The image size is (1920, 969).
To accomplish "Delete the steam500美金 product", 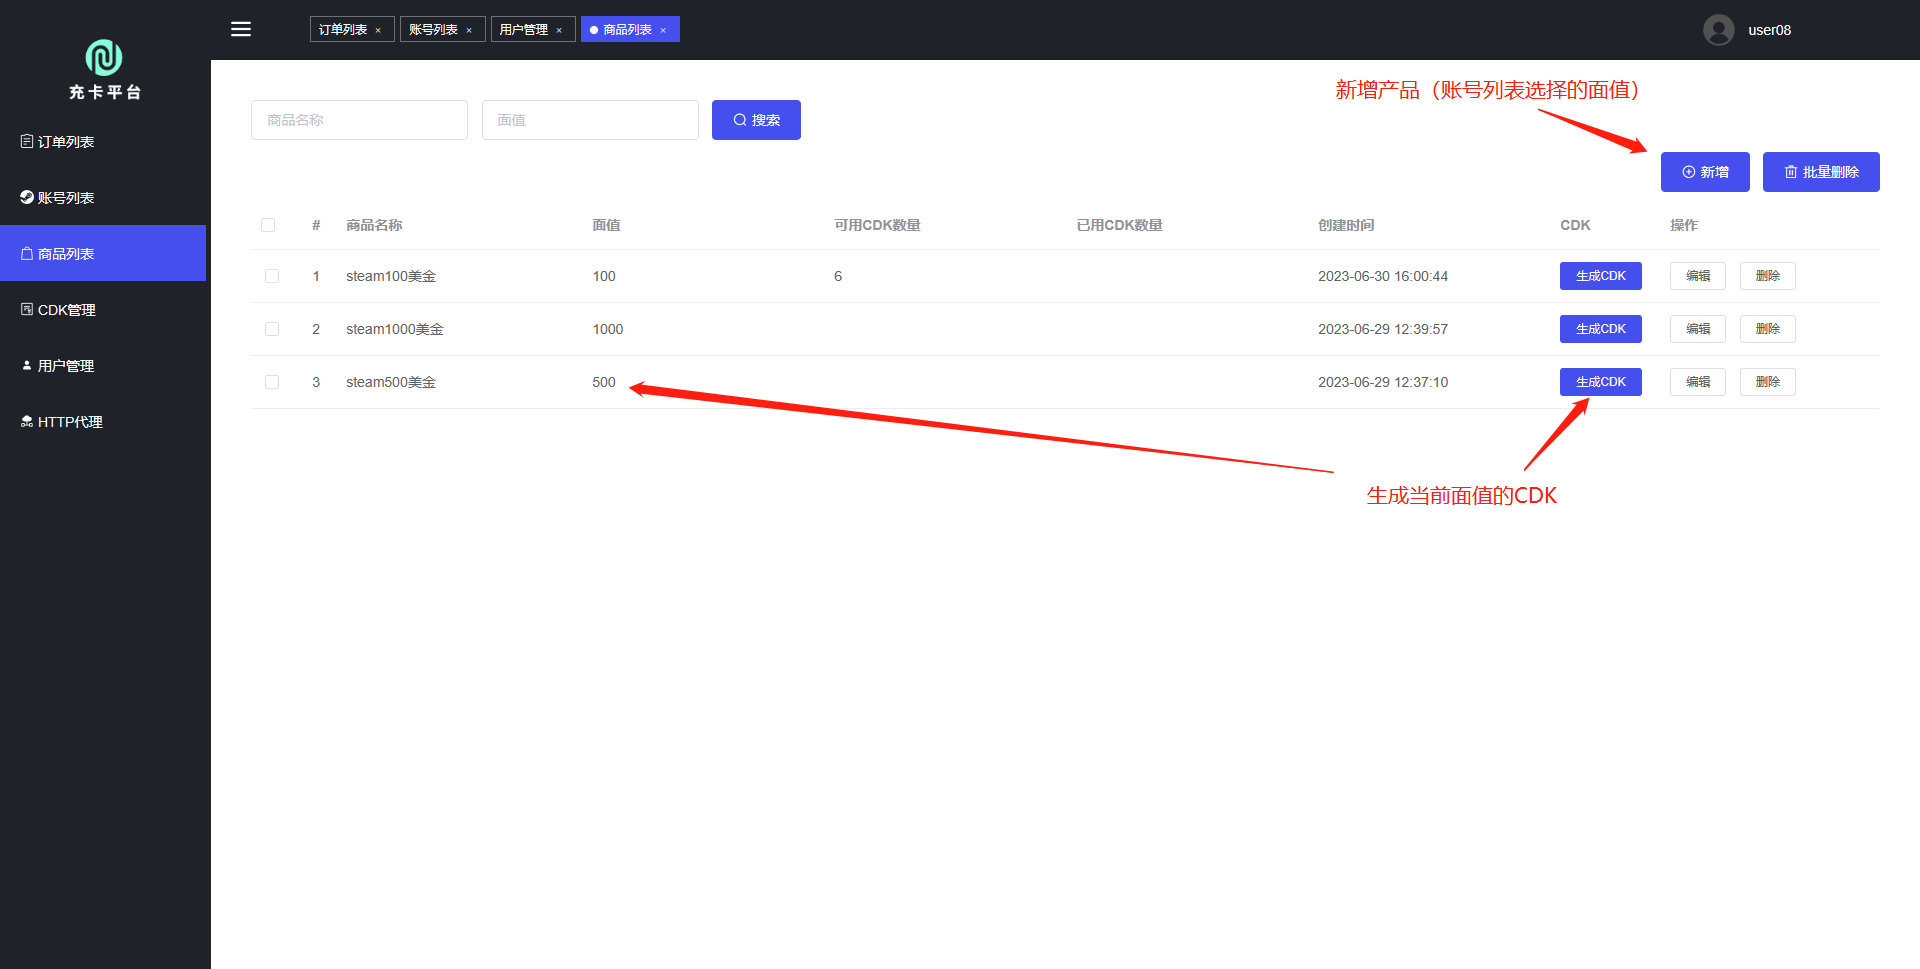I will tap(1768, 382).
